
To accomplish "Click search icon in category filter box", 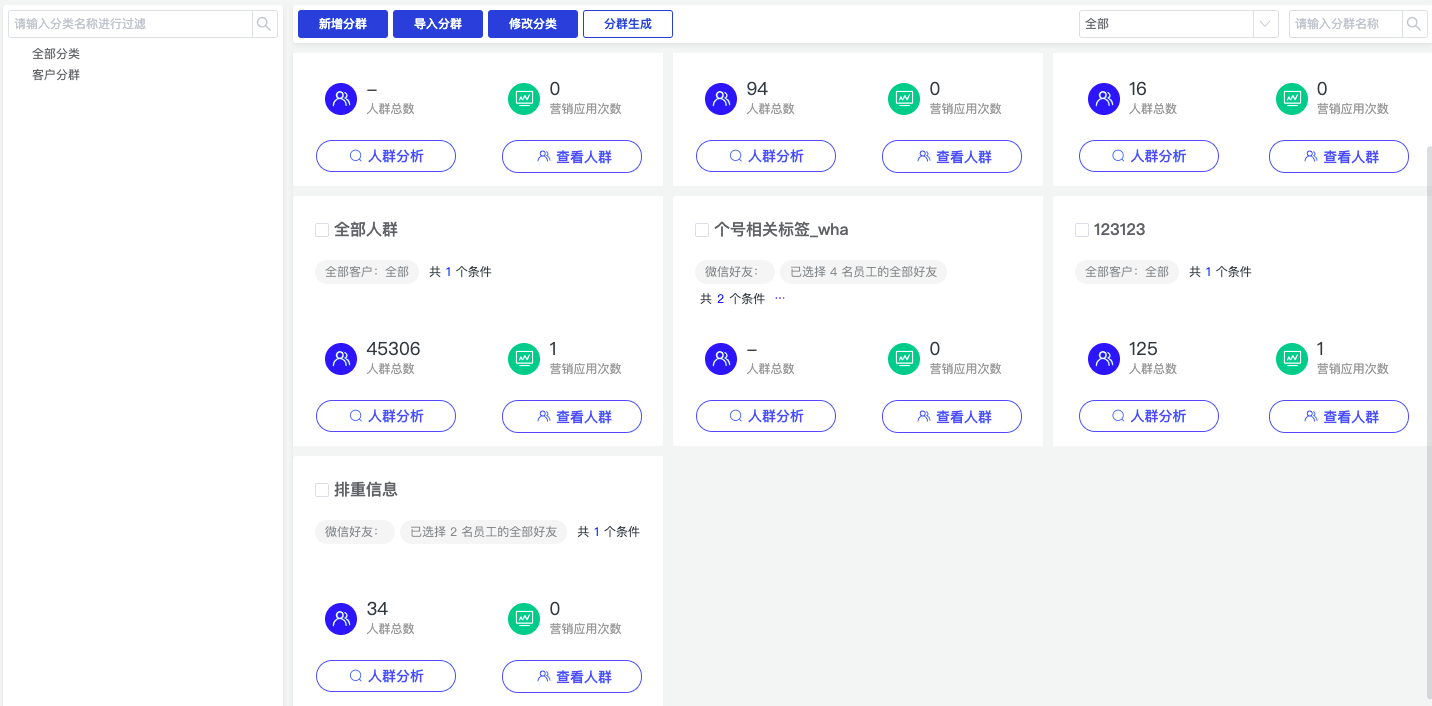I will pos(264,24).
